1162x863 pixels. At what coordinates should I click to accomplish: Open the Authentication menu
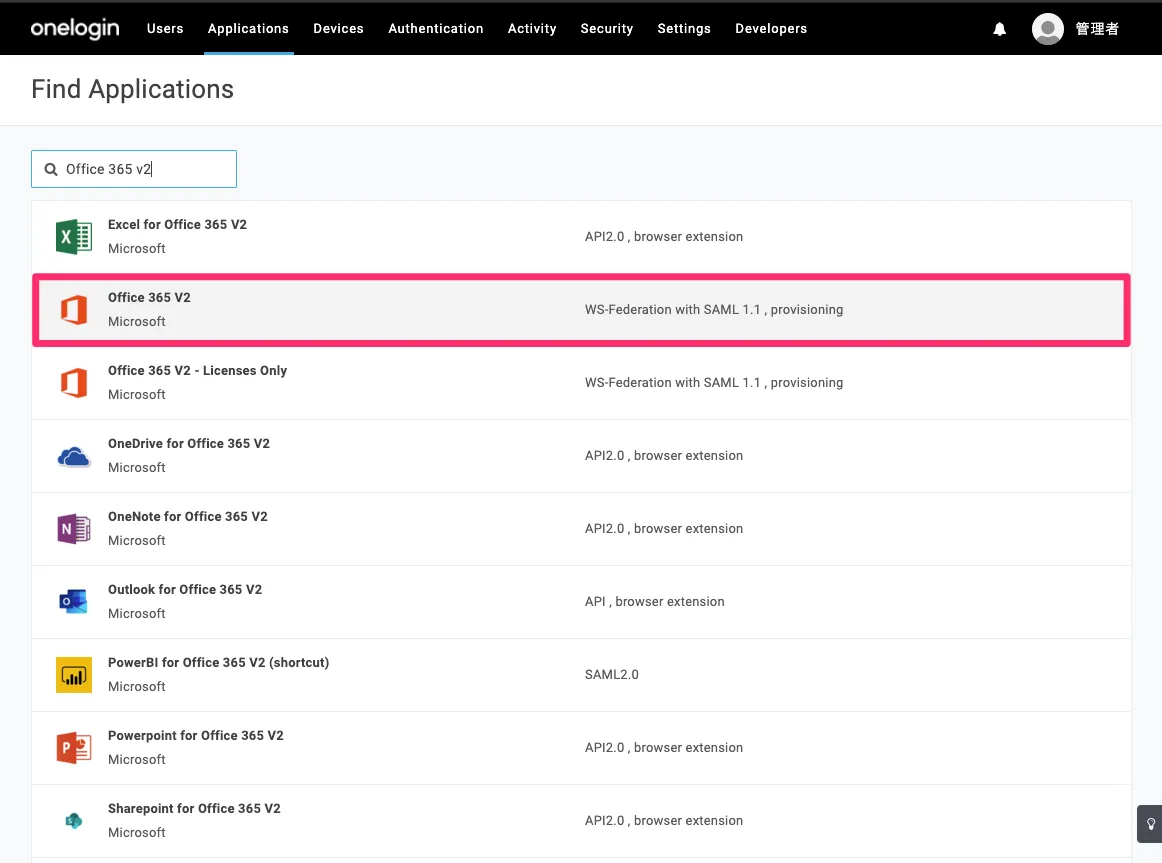(436, 29)
